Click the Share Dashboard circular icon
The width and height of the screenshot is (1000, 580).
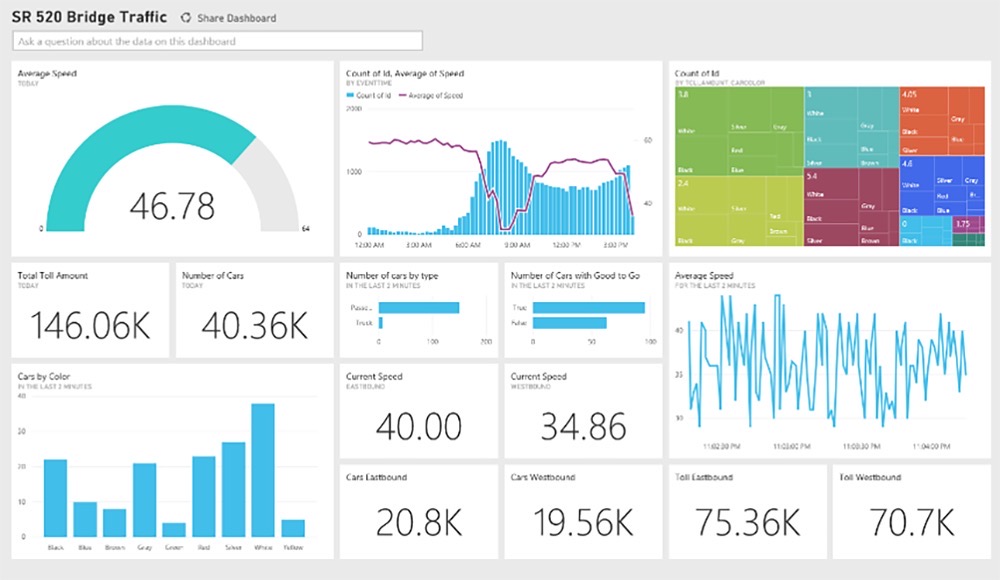point(185,18)
